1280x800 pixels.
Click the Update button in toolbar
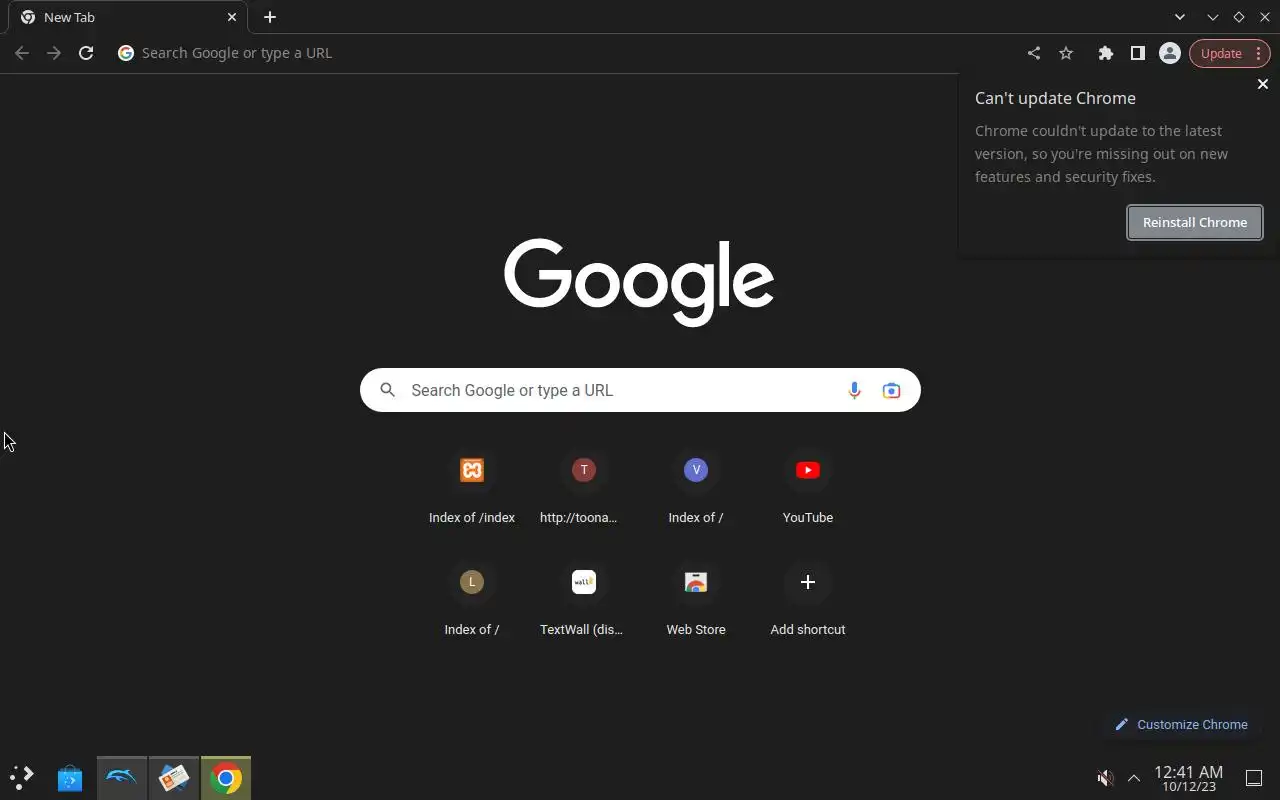[x=1229, y=53]
